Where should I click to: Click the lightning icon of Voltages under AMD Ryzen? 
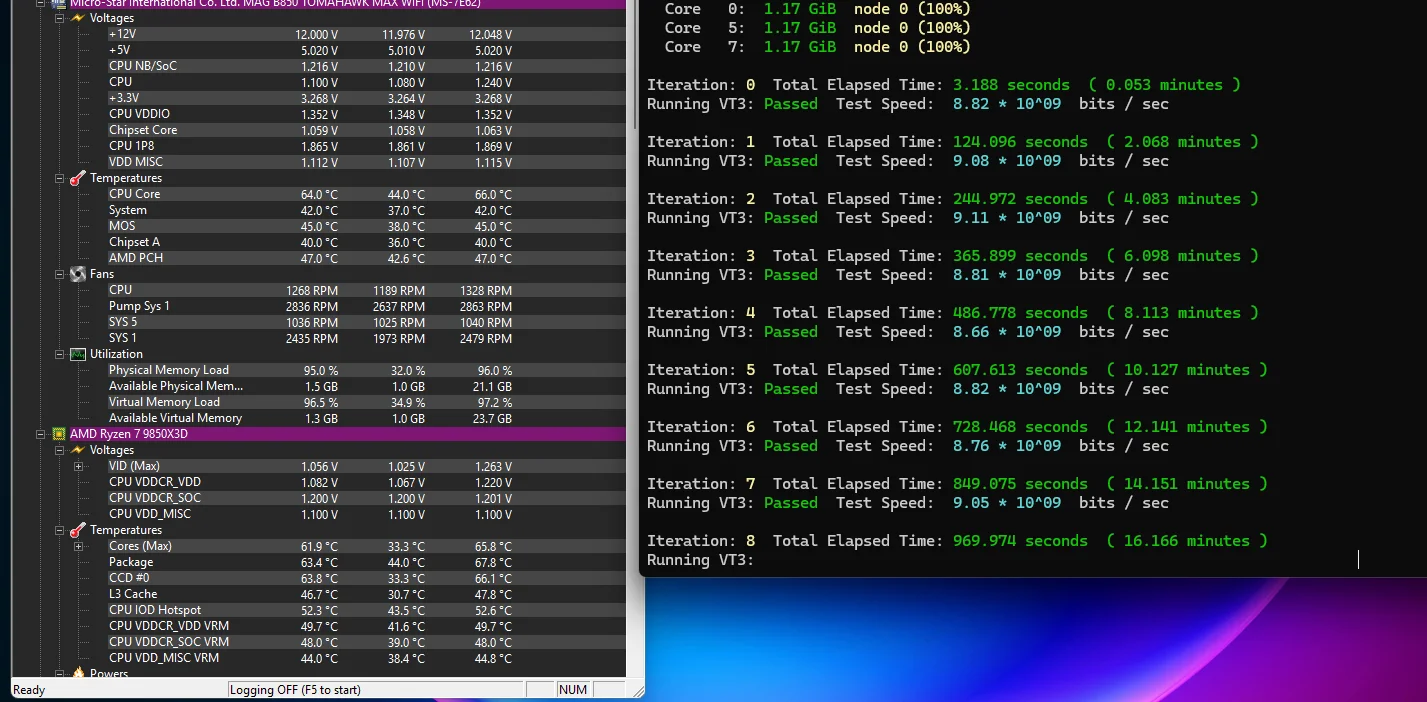click(x=77, y=450)
